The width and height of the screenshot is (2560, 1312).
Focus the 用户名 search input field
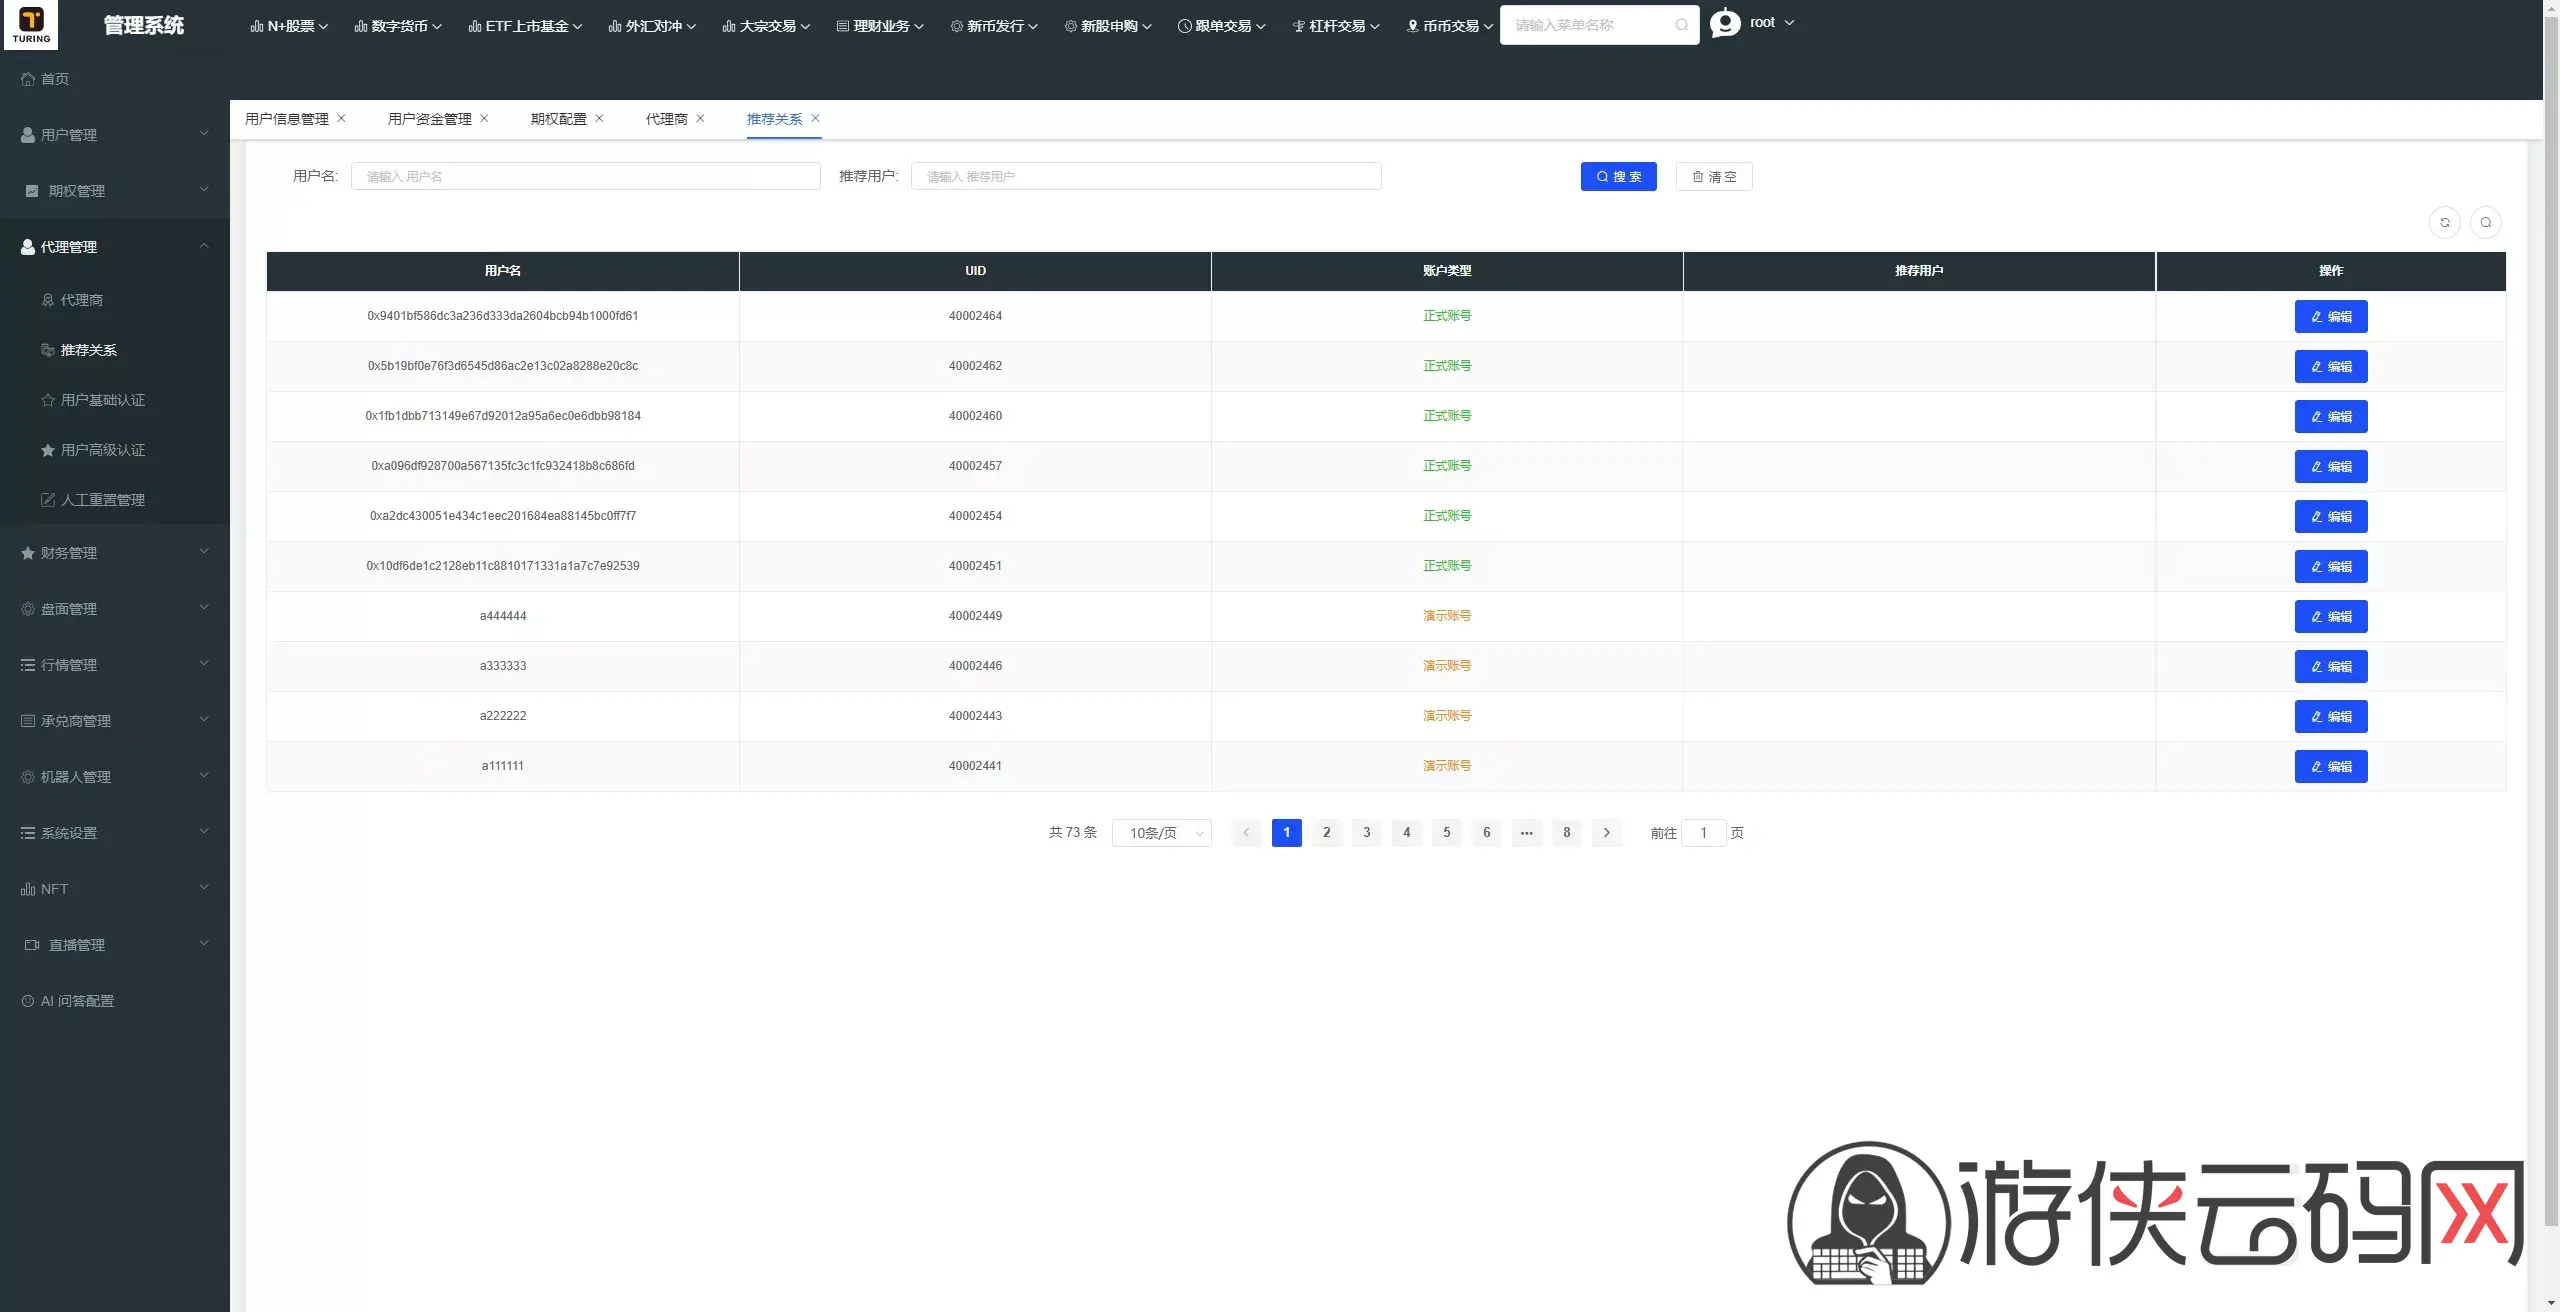tap(585, 176)
